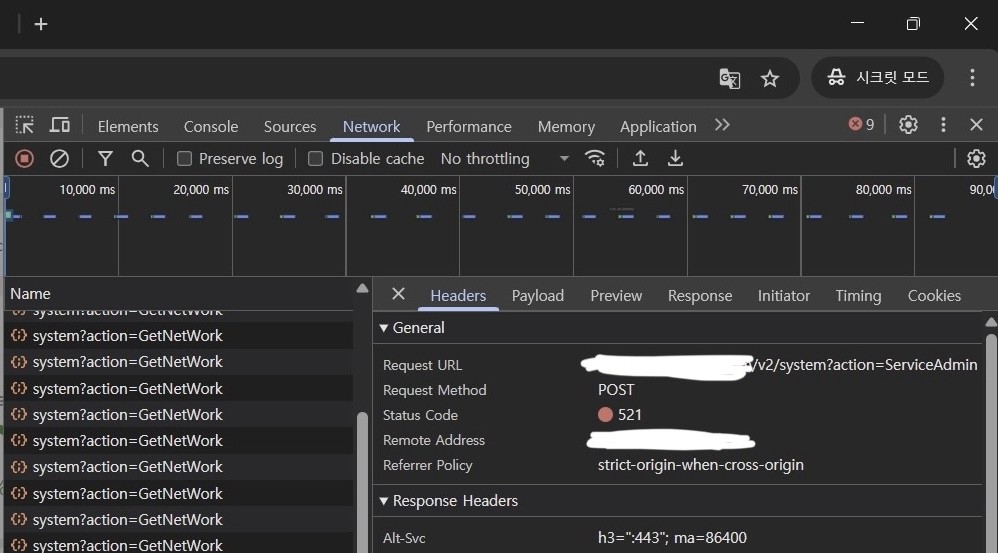The width and height of the screenshot is (998, 553).
Task: Toggle the device toolbar icon
Action: click(x=60, y=125)
